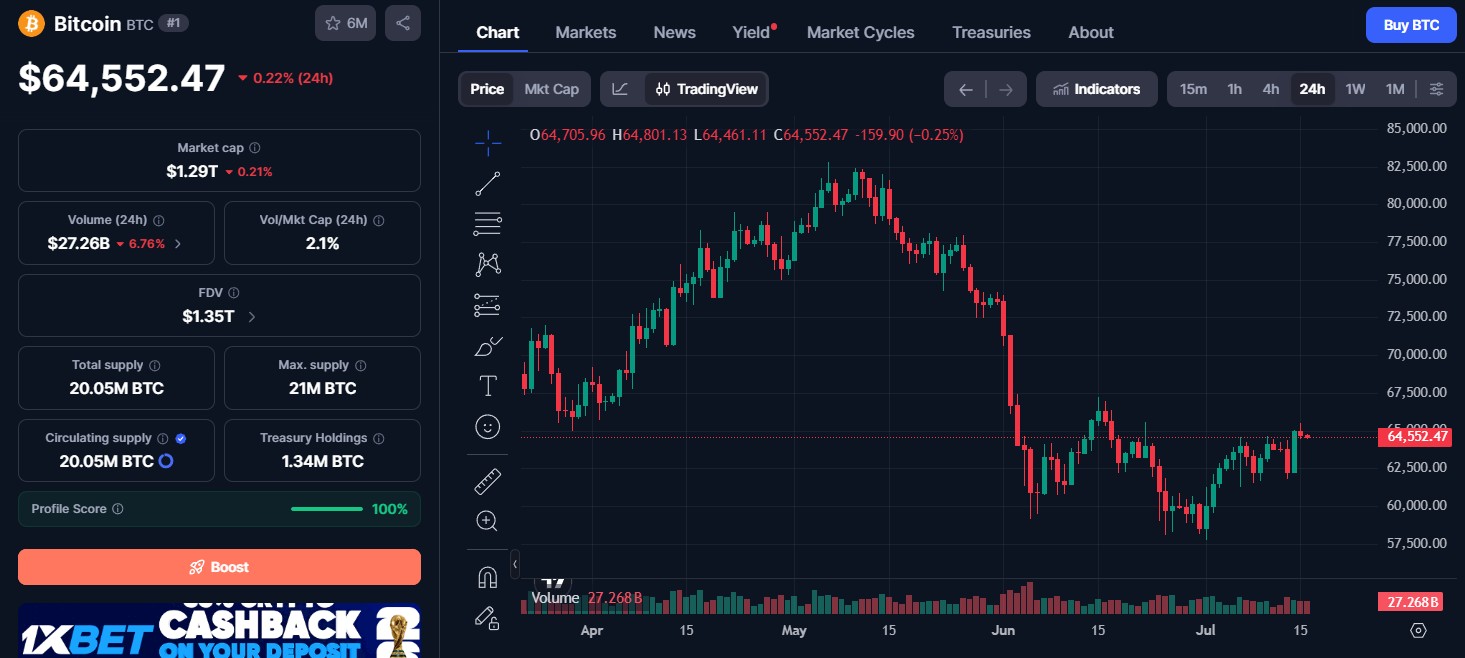Set the chart interval to 15m

point(1193,89)
